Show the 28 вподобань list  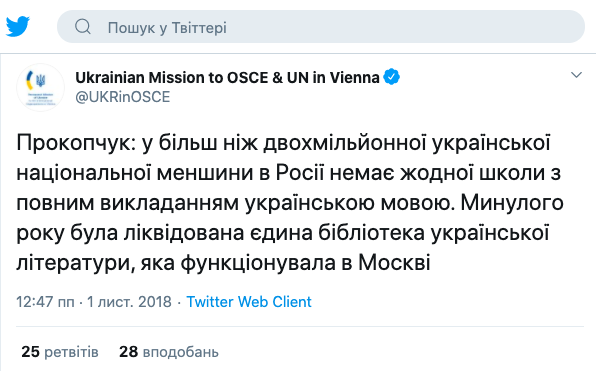(169, 352)
